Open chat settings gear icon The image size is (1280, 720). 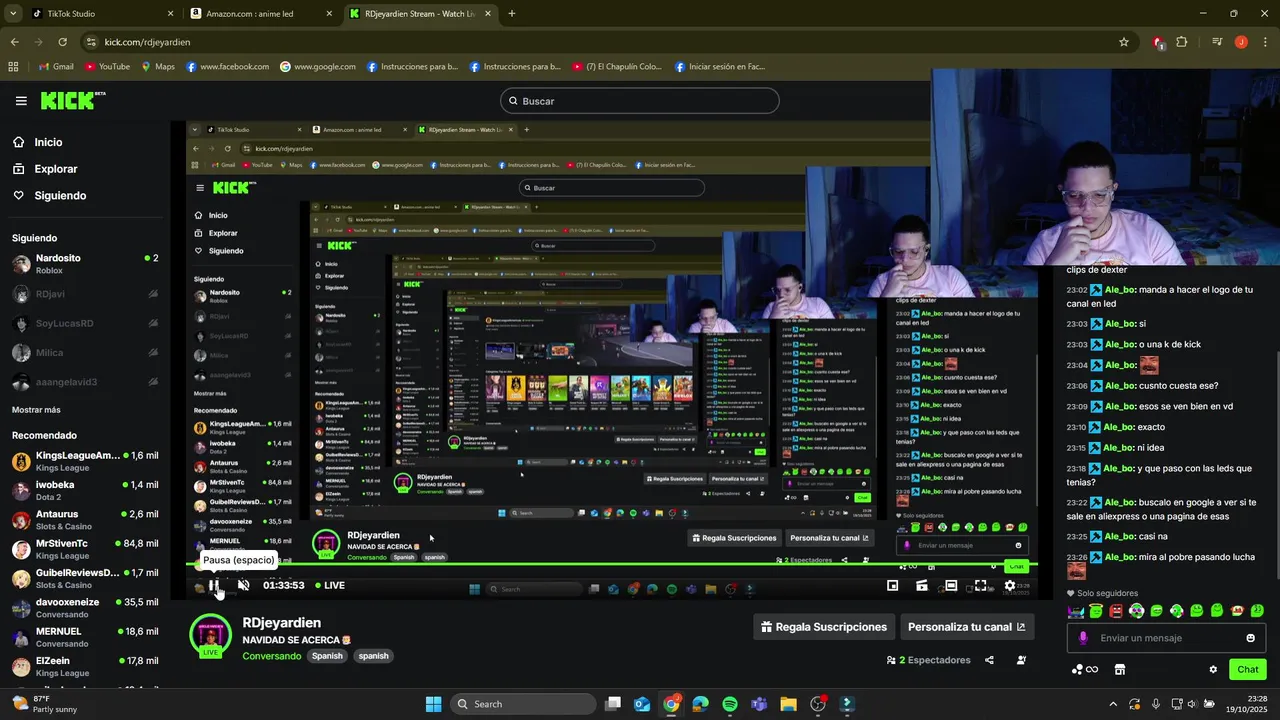coord(1213,669)
